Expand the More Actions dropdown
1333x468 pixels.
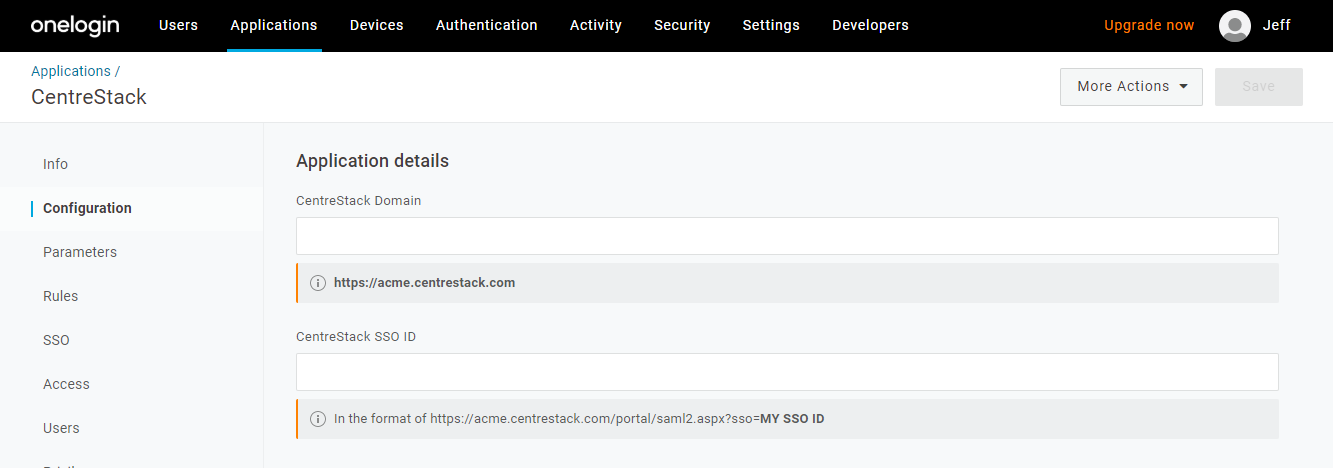[1131, 87]
